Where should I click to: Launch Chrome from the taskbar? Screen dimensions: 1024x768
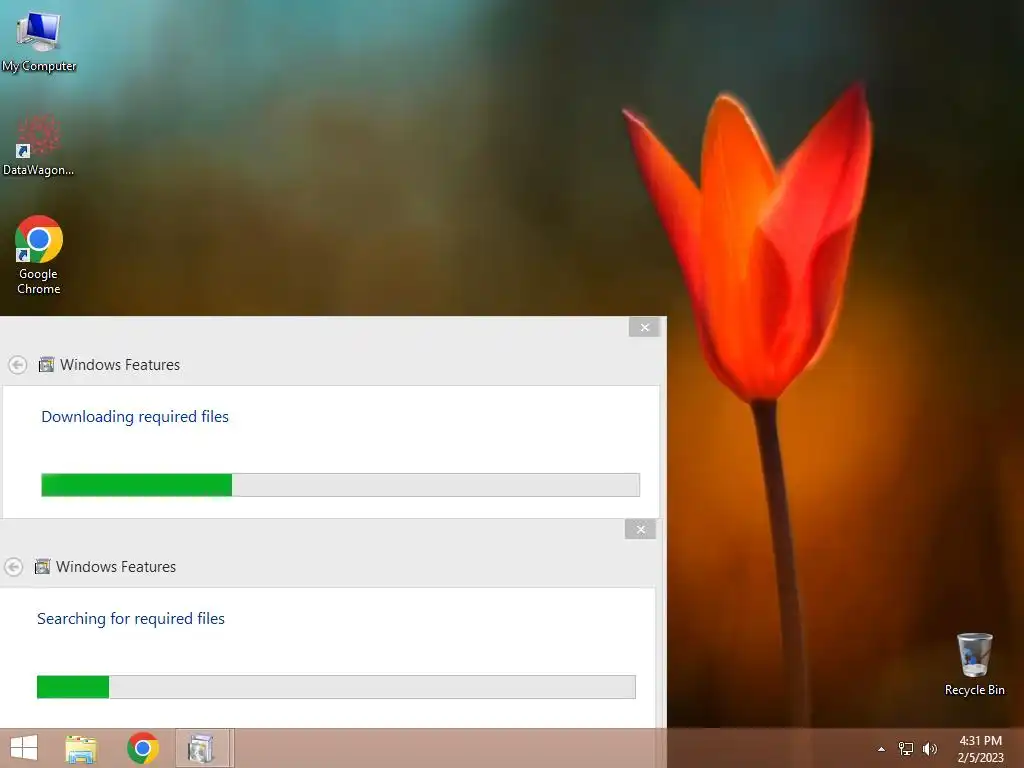pos(143,748)
